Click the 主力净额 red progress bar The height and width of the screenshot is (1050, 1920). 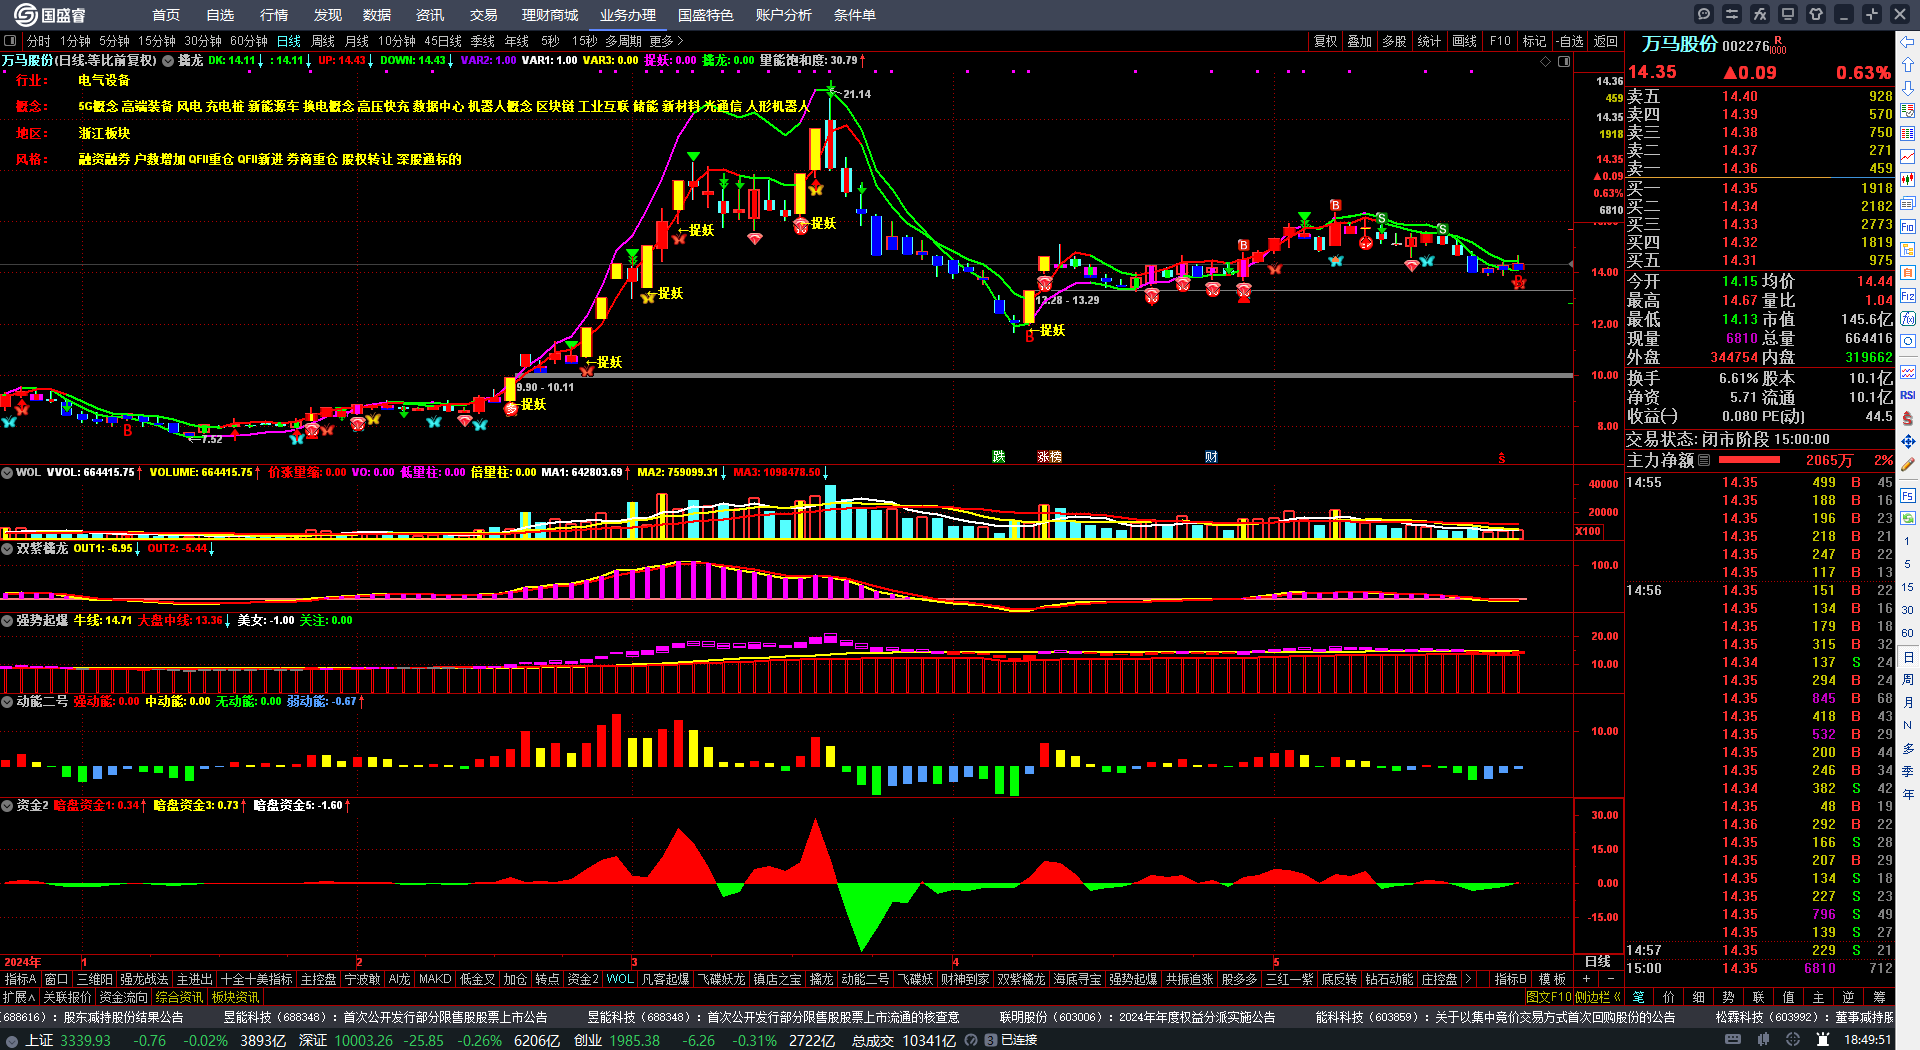1749,460
